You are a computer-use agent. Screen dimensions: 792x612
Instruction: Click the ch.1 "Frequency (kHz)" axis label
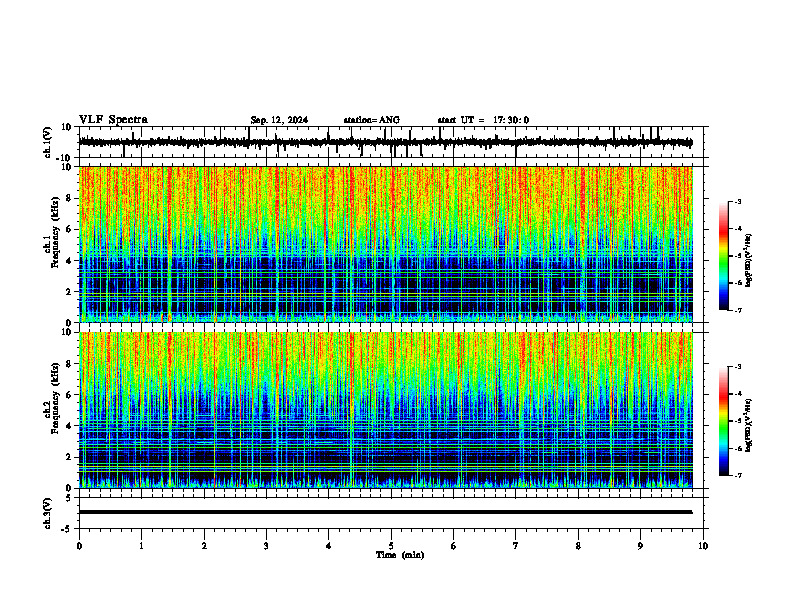click(55, 232)
